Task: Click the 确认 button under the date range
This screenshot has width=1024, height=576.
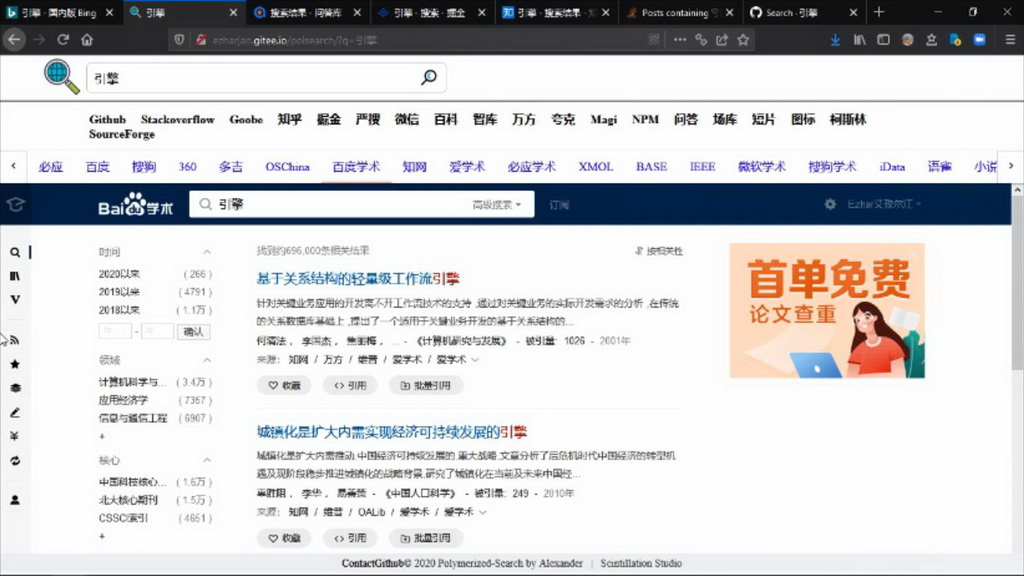Action: (x=193, y=331)
